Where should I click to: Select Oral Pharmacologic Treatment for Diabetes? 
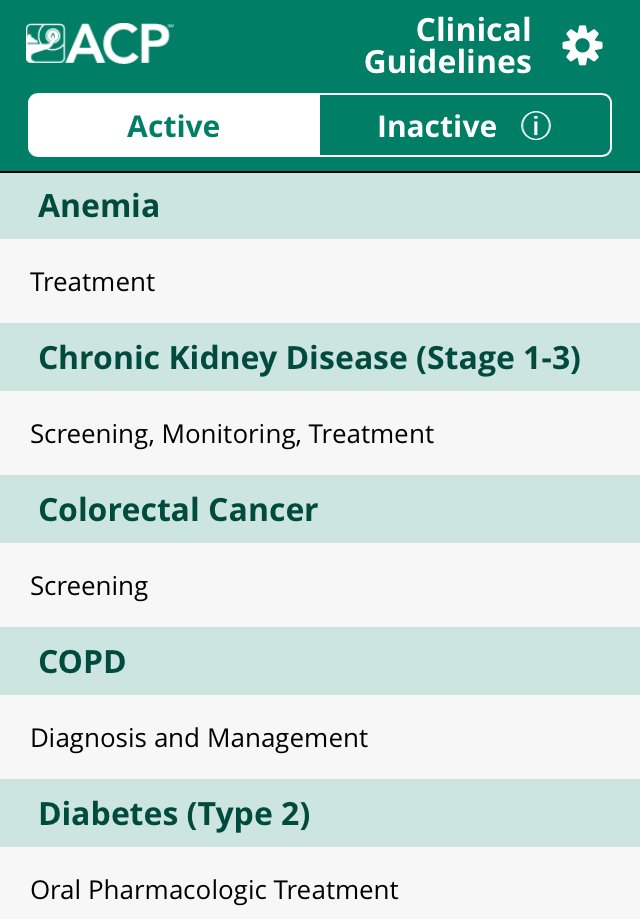[x=213, y=889]
